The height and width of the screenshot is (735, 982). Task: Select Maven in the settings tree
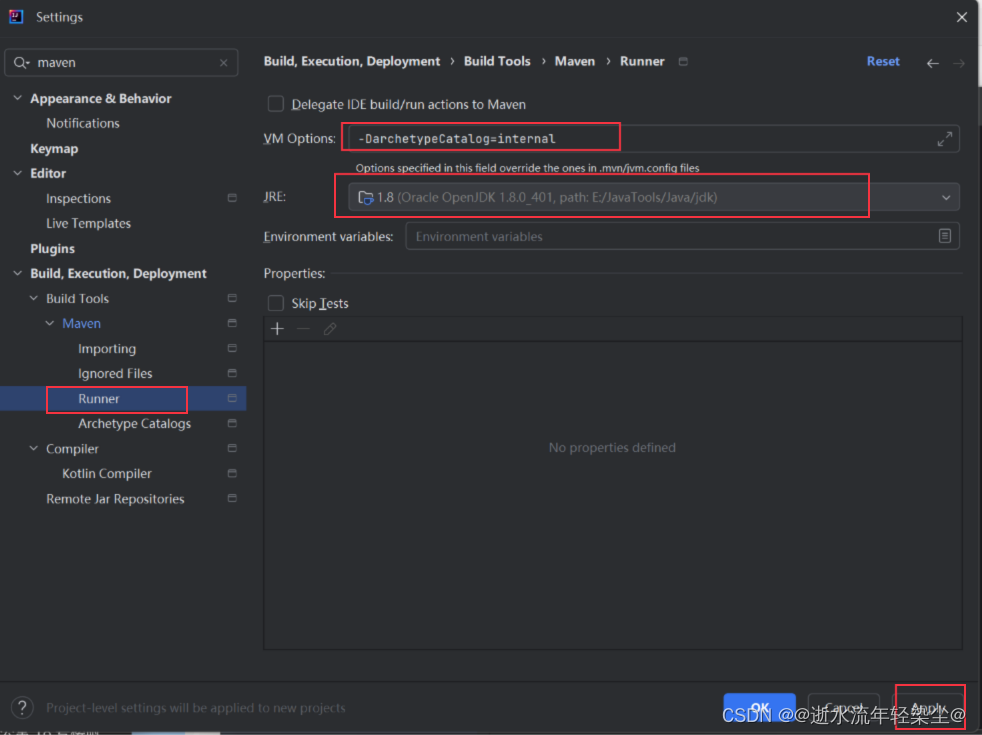[81, 324]
